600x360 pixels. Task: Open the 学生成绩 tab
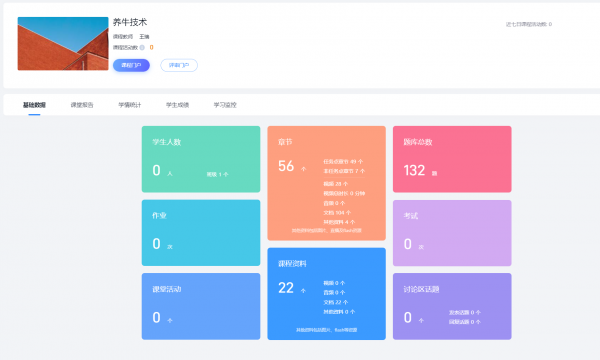tap(177, 105)
